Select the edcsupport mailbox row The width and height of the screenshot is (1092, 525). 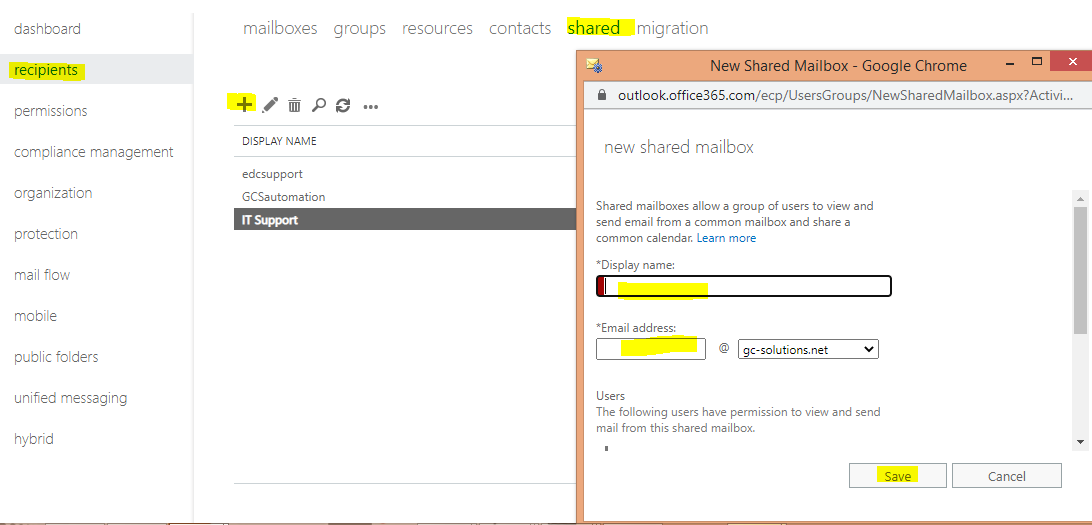[405, 174]
